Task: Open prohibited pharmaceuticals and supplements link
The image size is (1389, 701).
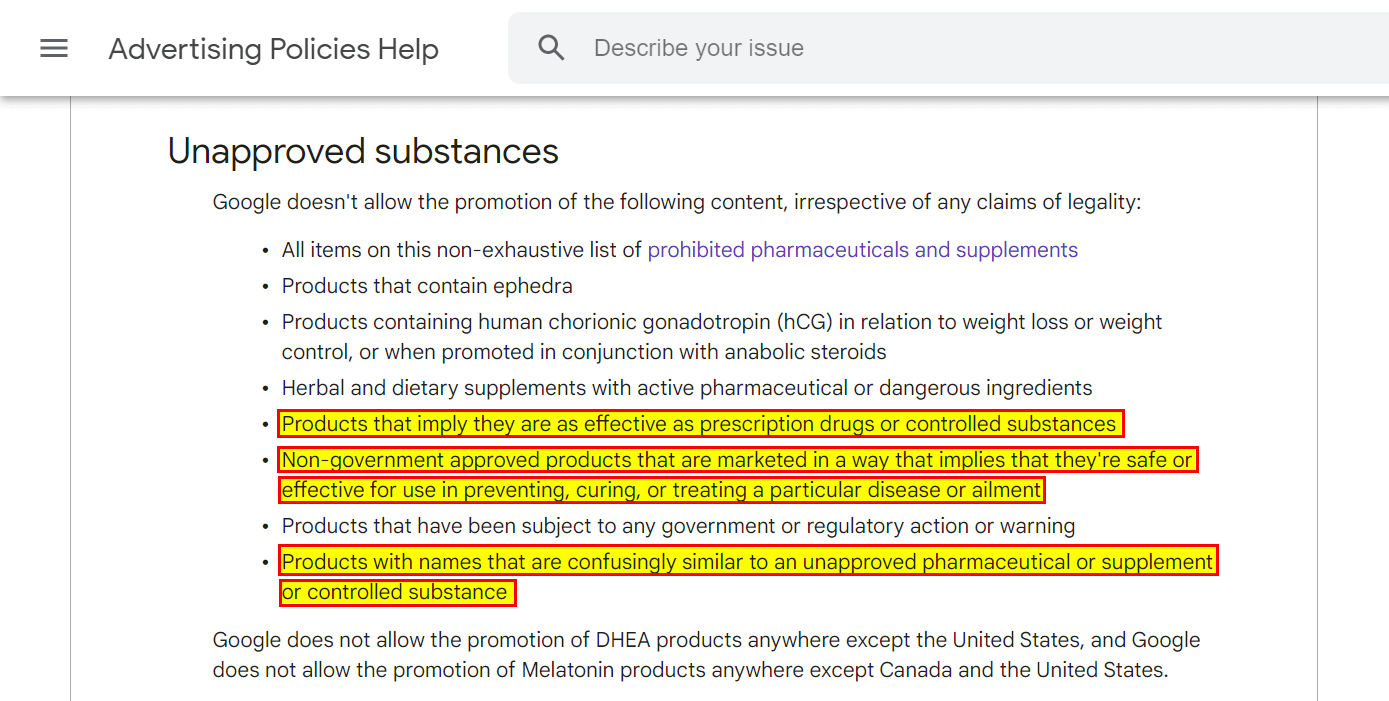Action: coord(862,250)
